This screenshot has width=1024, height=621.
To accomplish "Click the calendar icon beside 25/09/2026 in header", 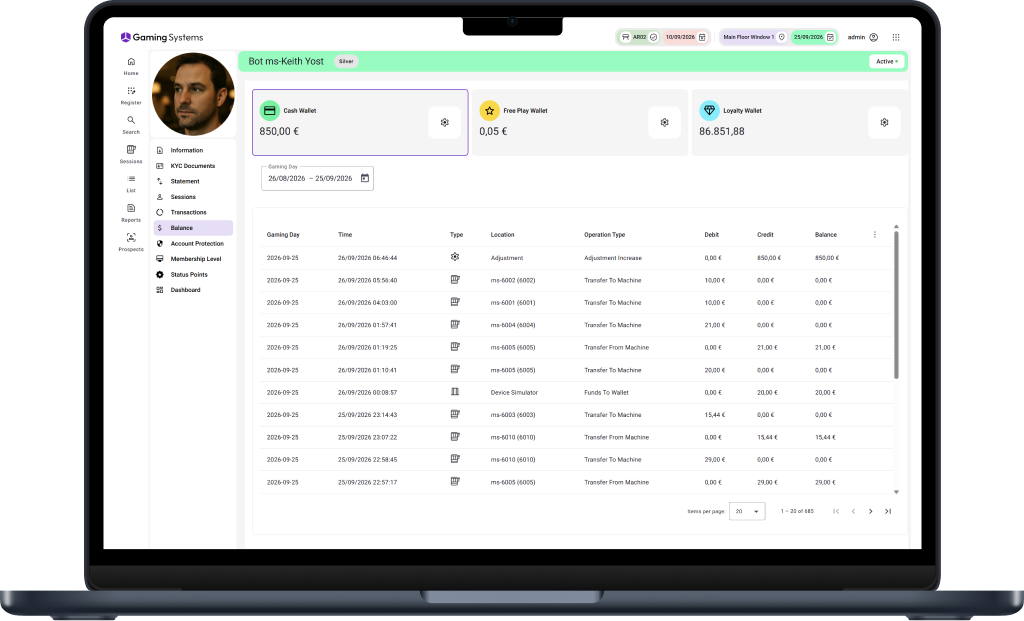I will 830,37.
